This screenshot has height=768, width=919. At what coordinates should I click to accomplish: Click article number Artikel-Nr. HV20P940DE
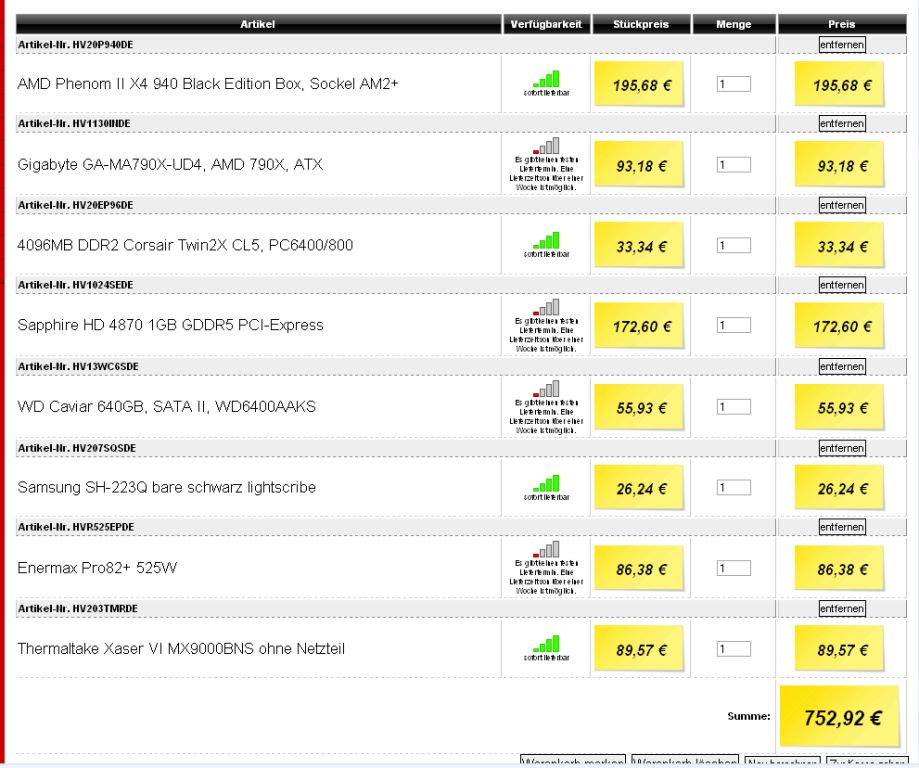(76, 45)
